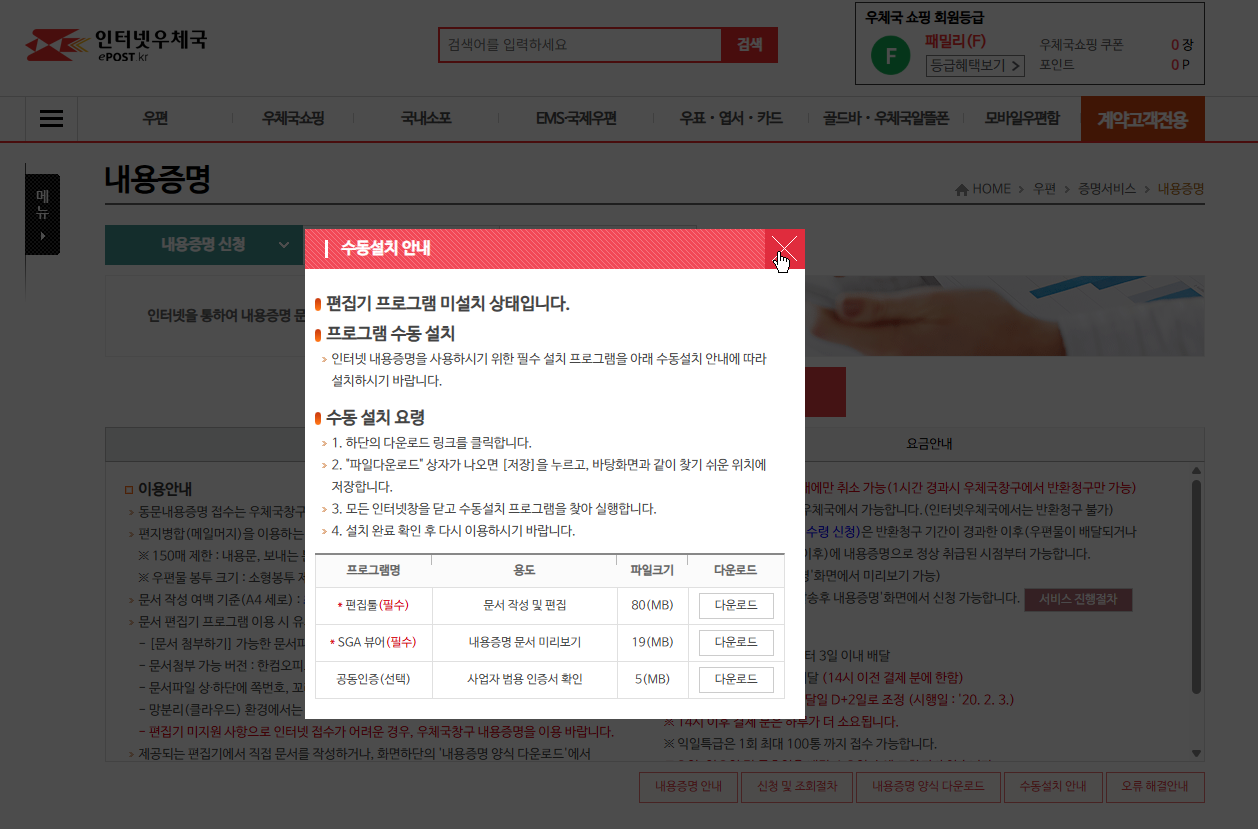
Task: Click the bottom 수동설치 안내 button
Action: point(1053,787)
